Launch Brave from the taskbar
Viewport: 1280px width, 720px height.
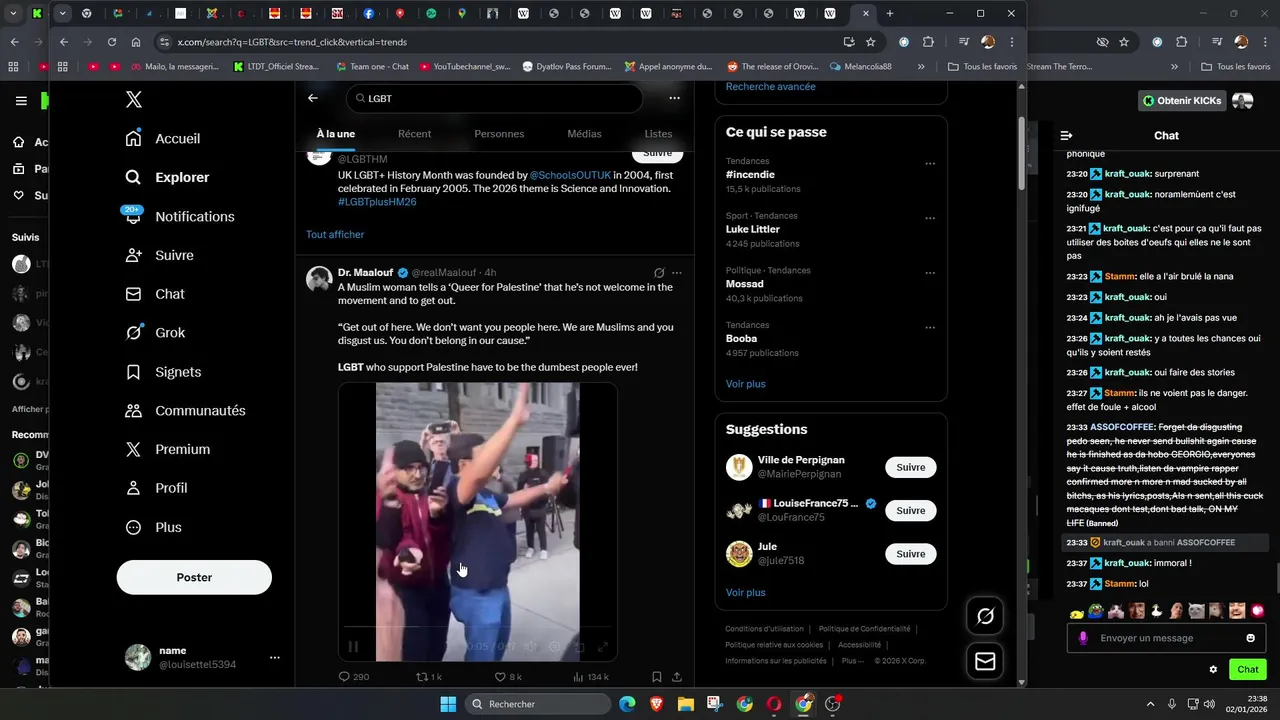[656, 704]
